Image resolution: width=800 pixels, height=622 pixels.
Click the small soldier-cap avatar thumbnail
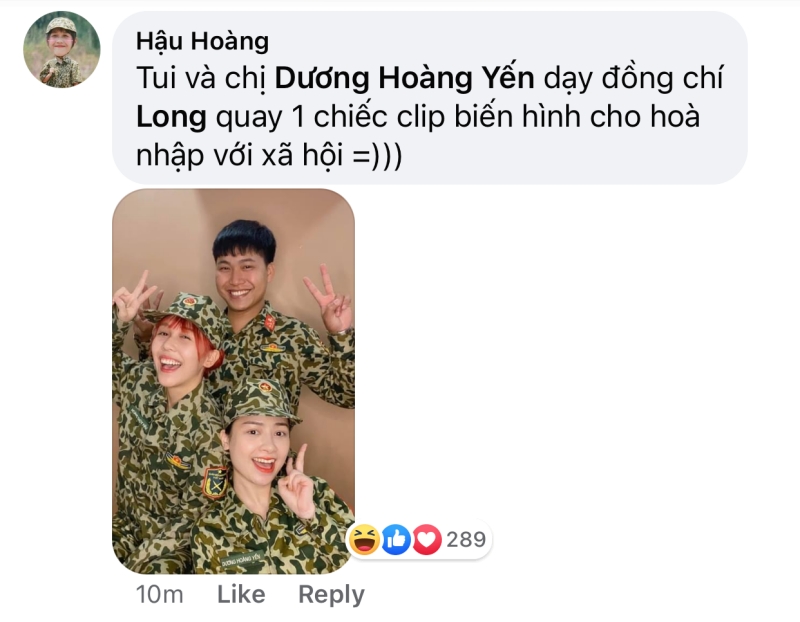pyautogui.click(x=62, y=49)
